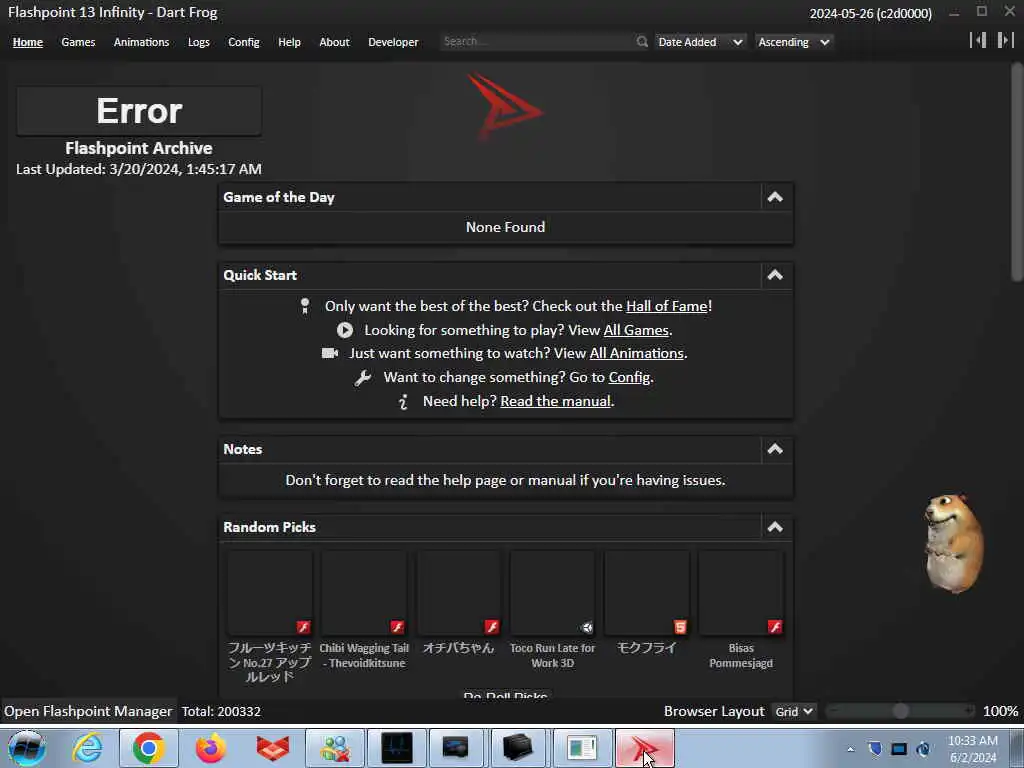Image resolution: width=1024 pixels, height=768 pixels.
Task: Open the Date Added sort dropdown
Action: click(699, 42)
